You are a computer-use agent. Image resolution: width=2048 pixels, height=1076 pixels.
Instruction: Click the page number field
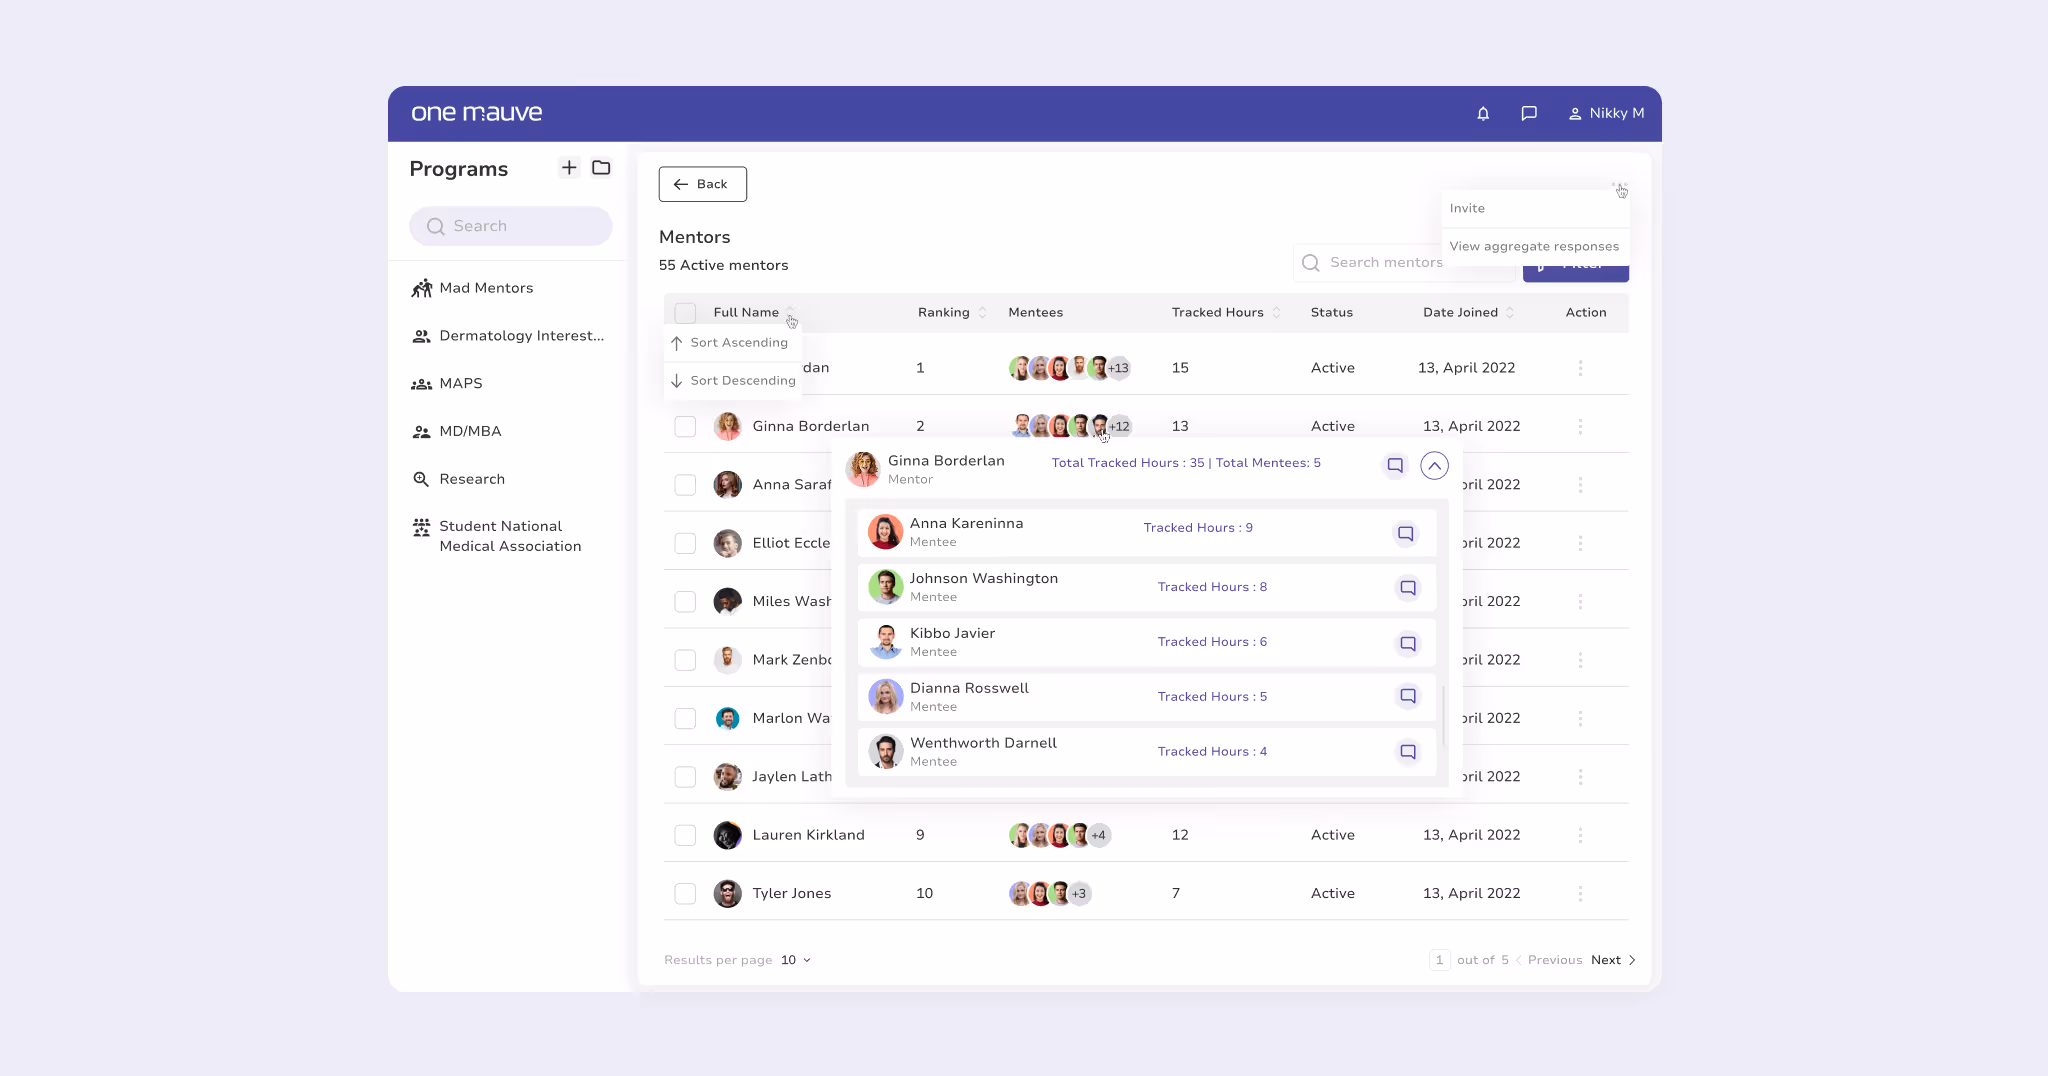point(1439,960)
